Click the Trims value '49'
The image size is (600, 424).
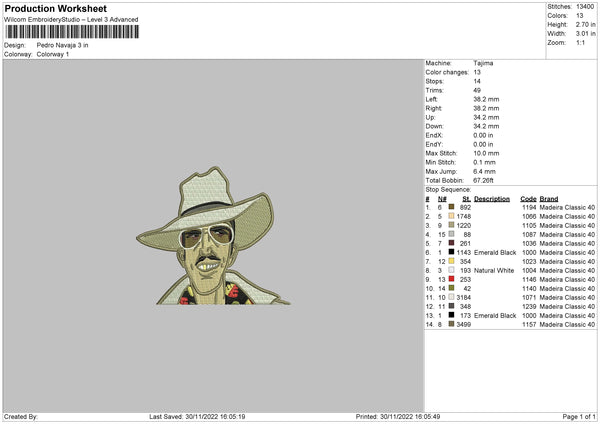pos(477,90)
